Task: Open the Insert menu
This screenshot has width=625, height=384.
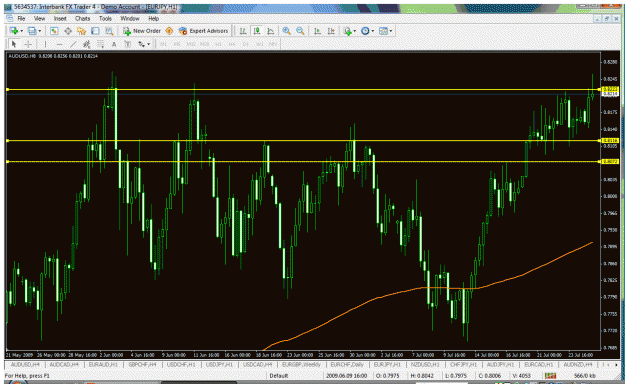Action: 60,18
